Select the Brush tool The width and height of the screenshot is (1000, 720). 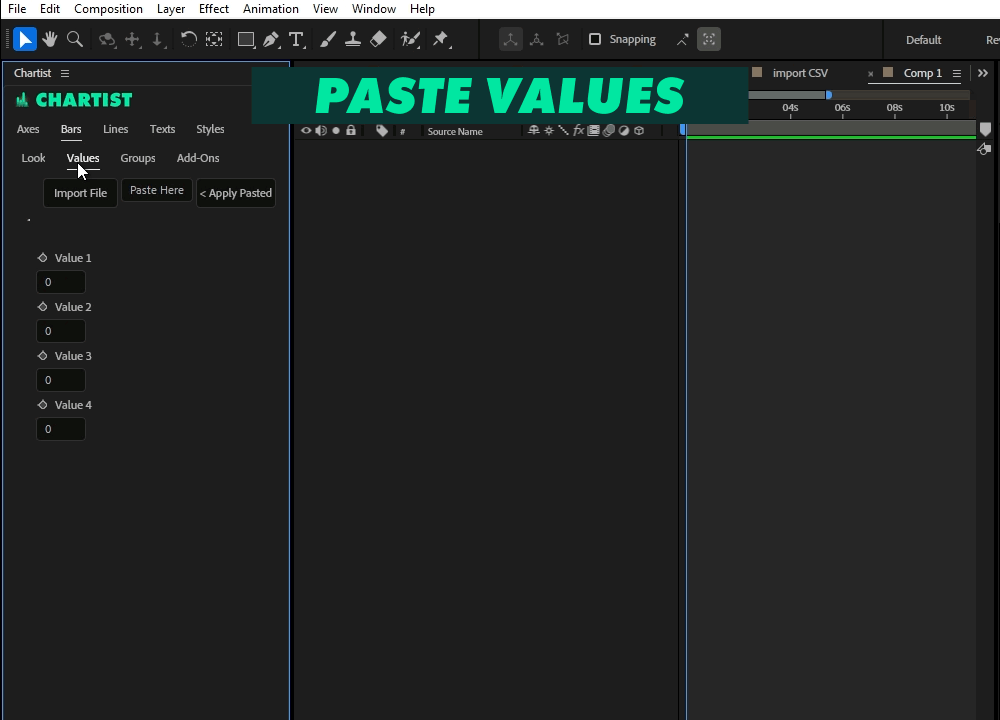(328, 39)
